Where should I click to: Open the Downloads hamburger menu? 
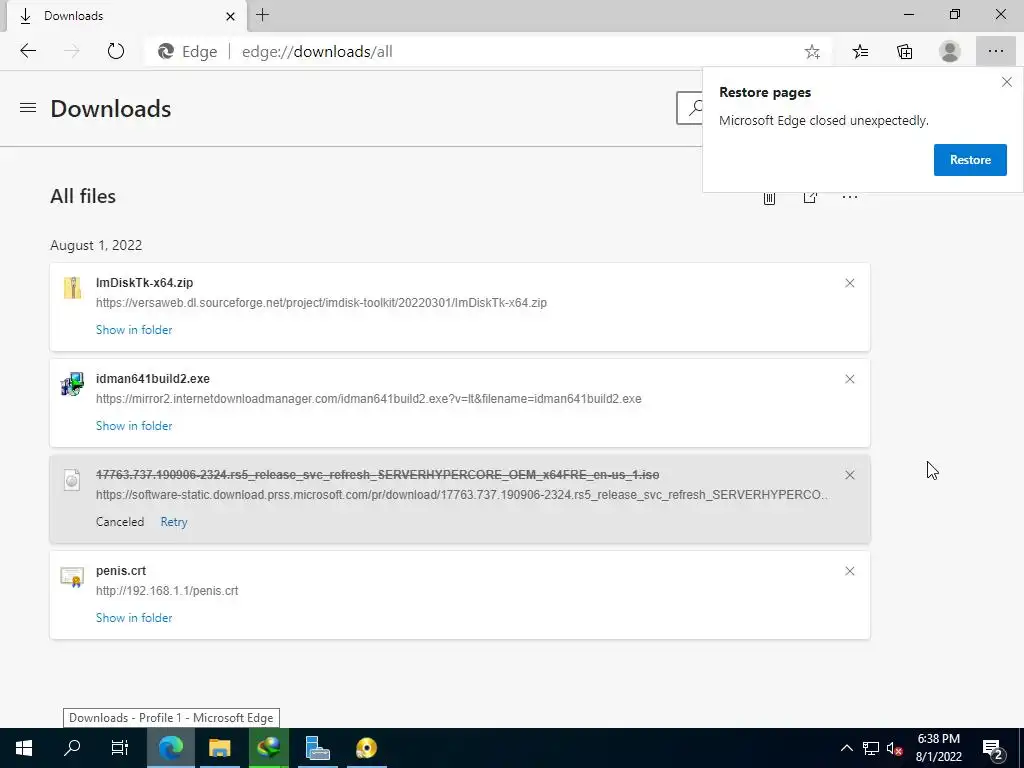[x=28, y=108]
